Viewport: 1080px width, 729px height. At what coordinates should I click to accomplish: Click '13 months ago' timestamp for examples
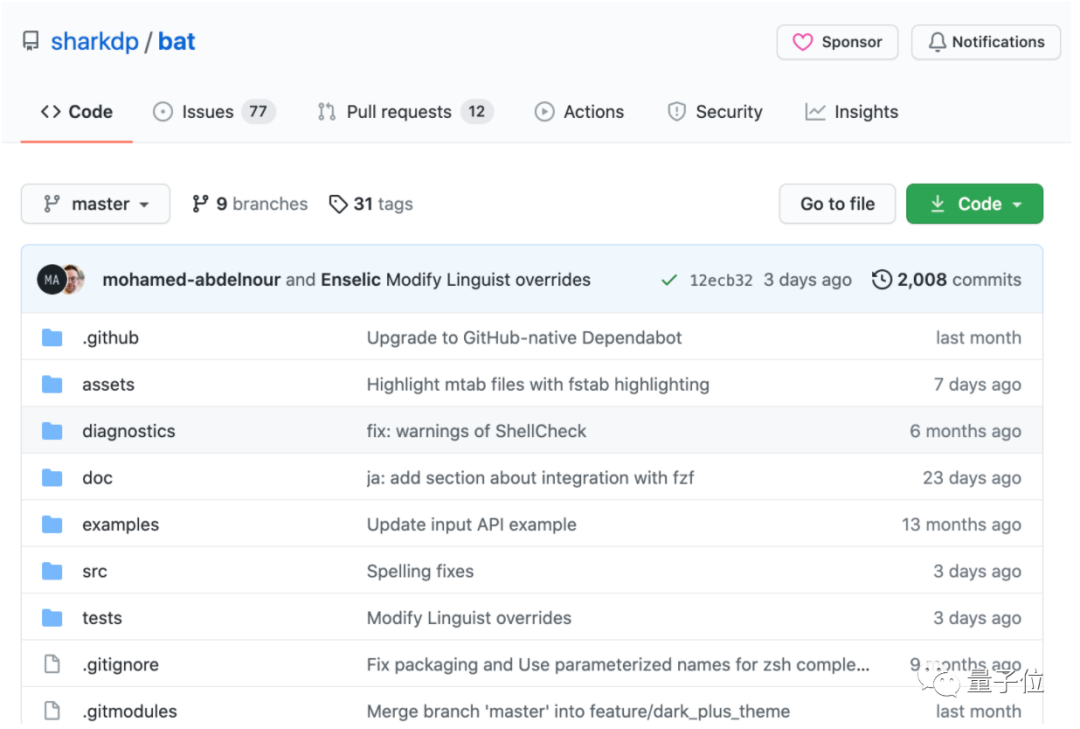962,525
